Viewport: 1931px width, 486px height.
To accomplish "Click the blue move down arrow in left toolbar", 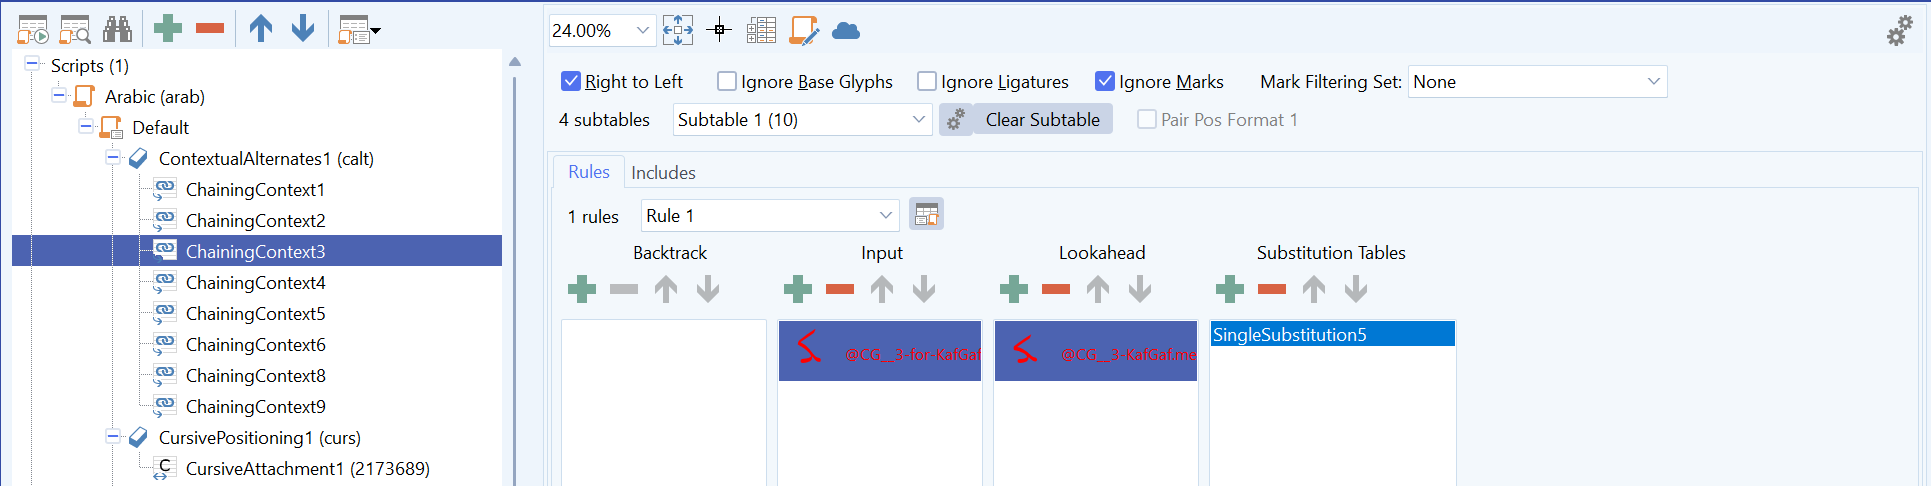I will click(x=303, y=29).
